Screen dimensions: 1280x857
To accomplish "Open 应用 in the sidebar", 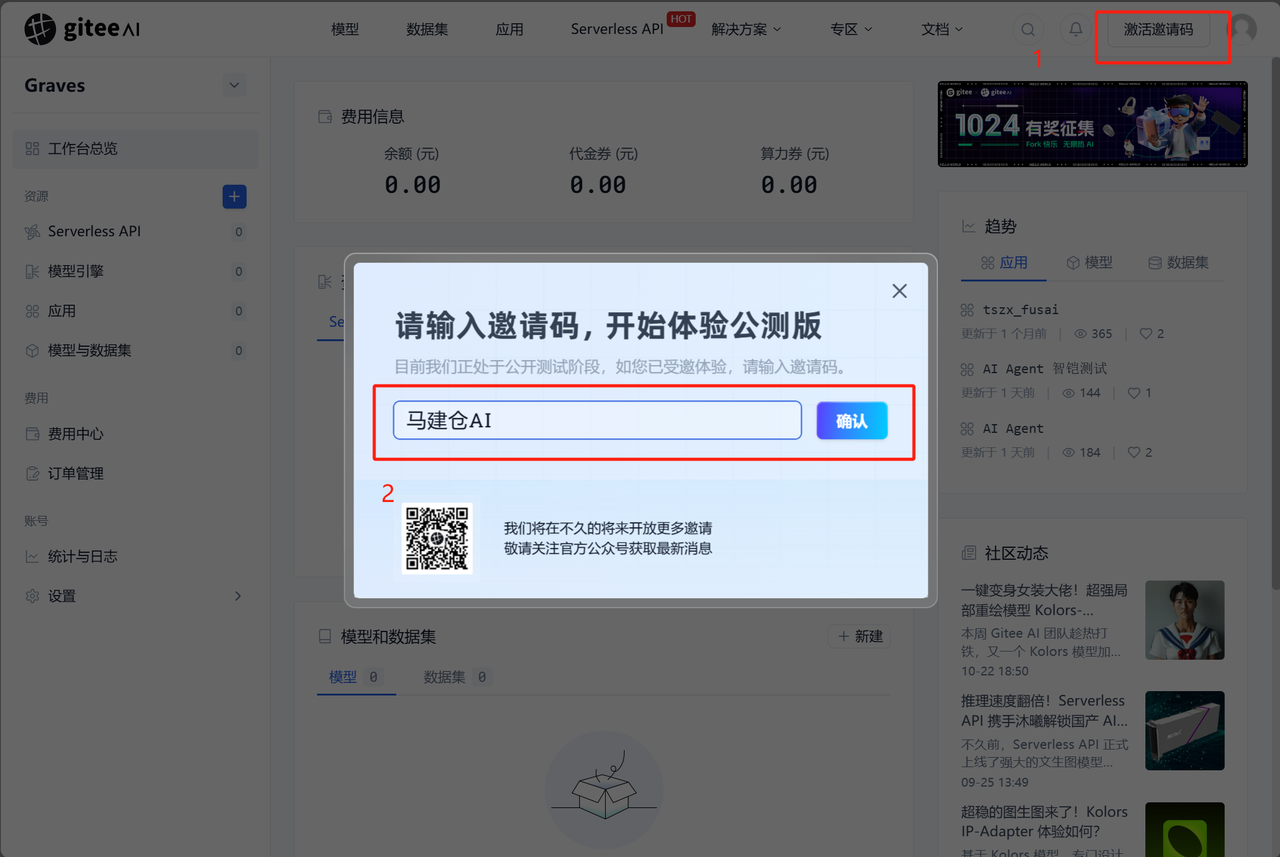I will coord(135,311).
